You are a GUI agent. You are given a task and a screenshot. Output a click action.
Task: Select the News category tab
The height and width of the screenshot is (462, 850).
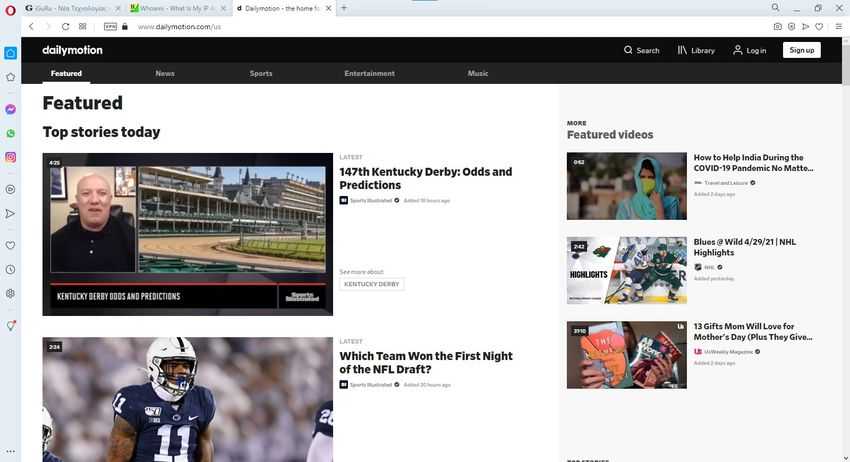tap(165, 73)
